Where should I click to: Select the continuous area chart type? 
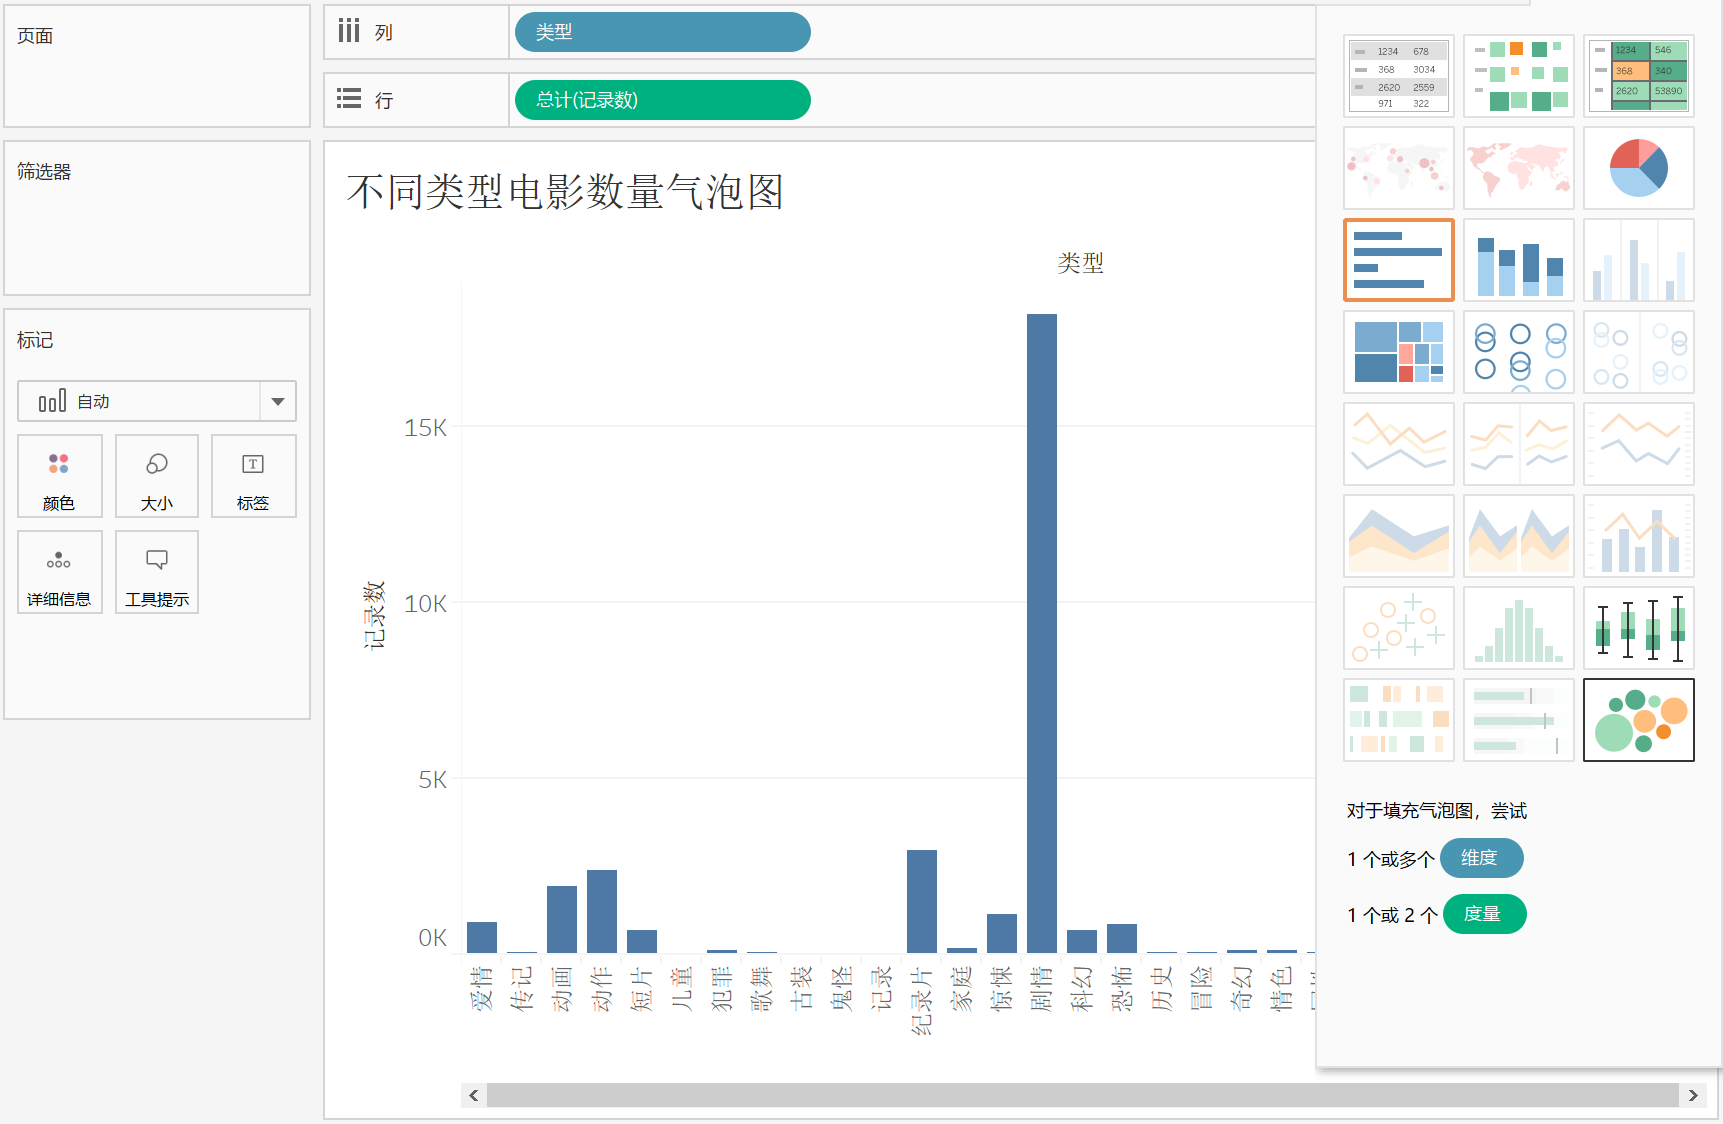tap(1399, 536)
